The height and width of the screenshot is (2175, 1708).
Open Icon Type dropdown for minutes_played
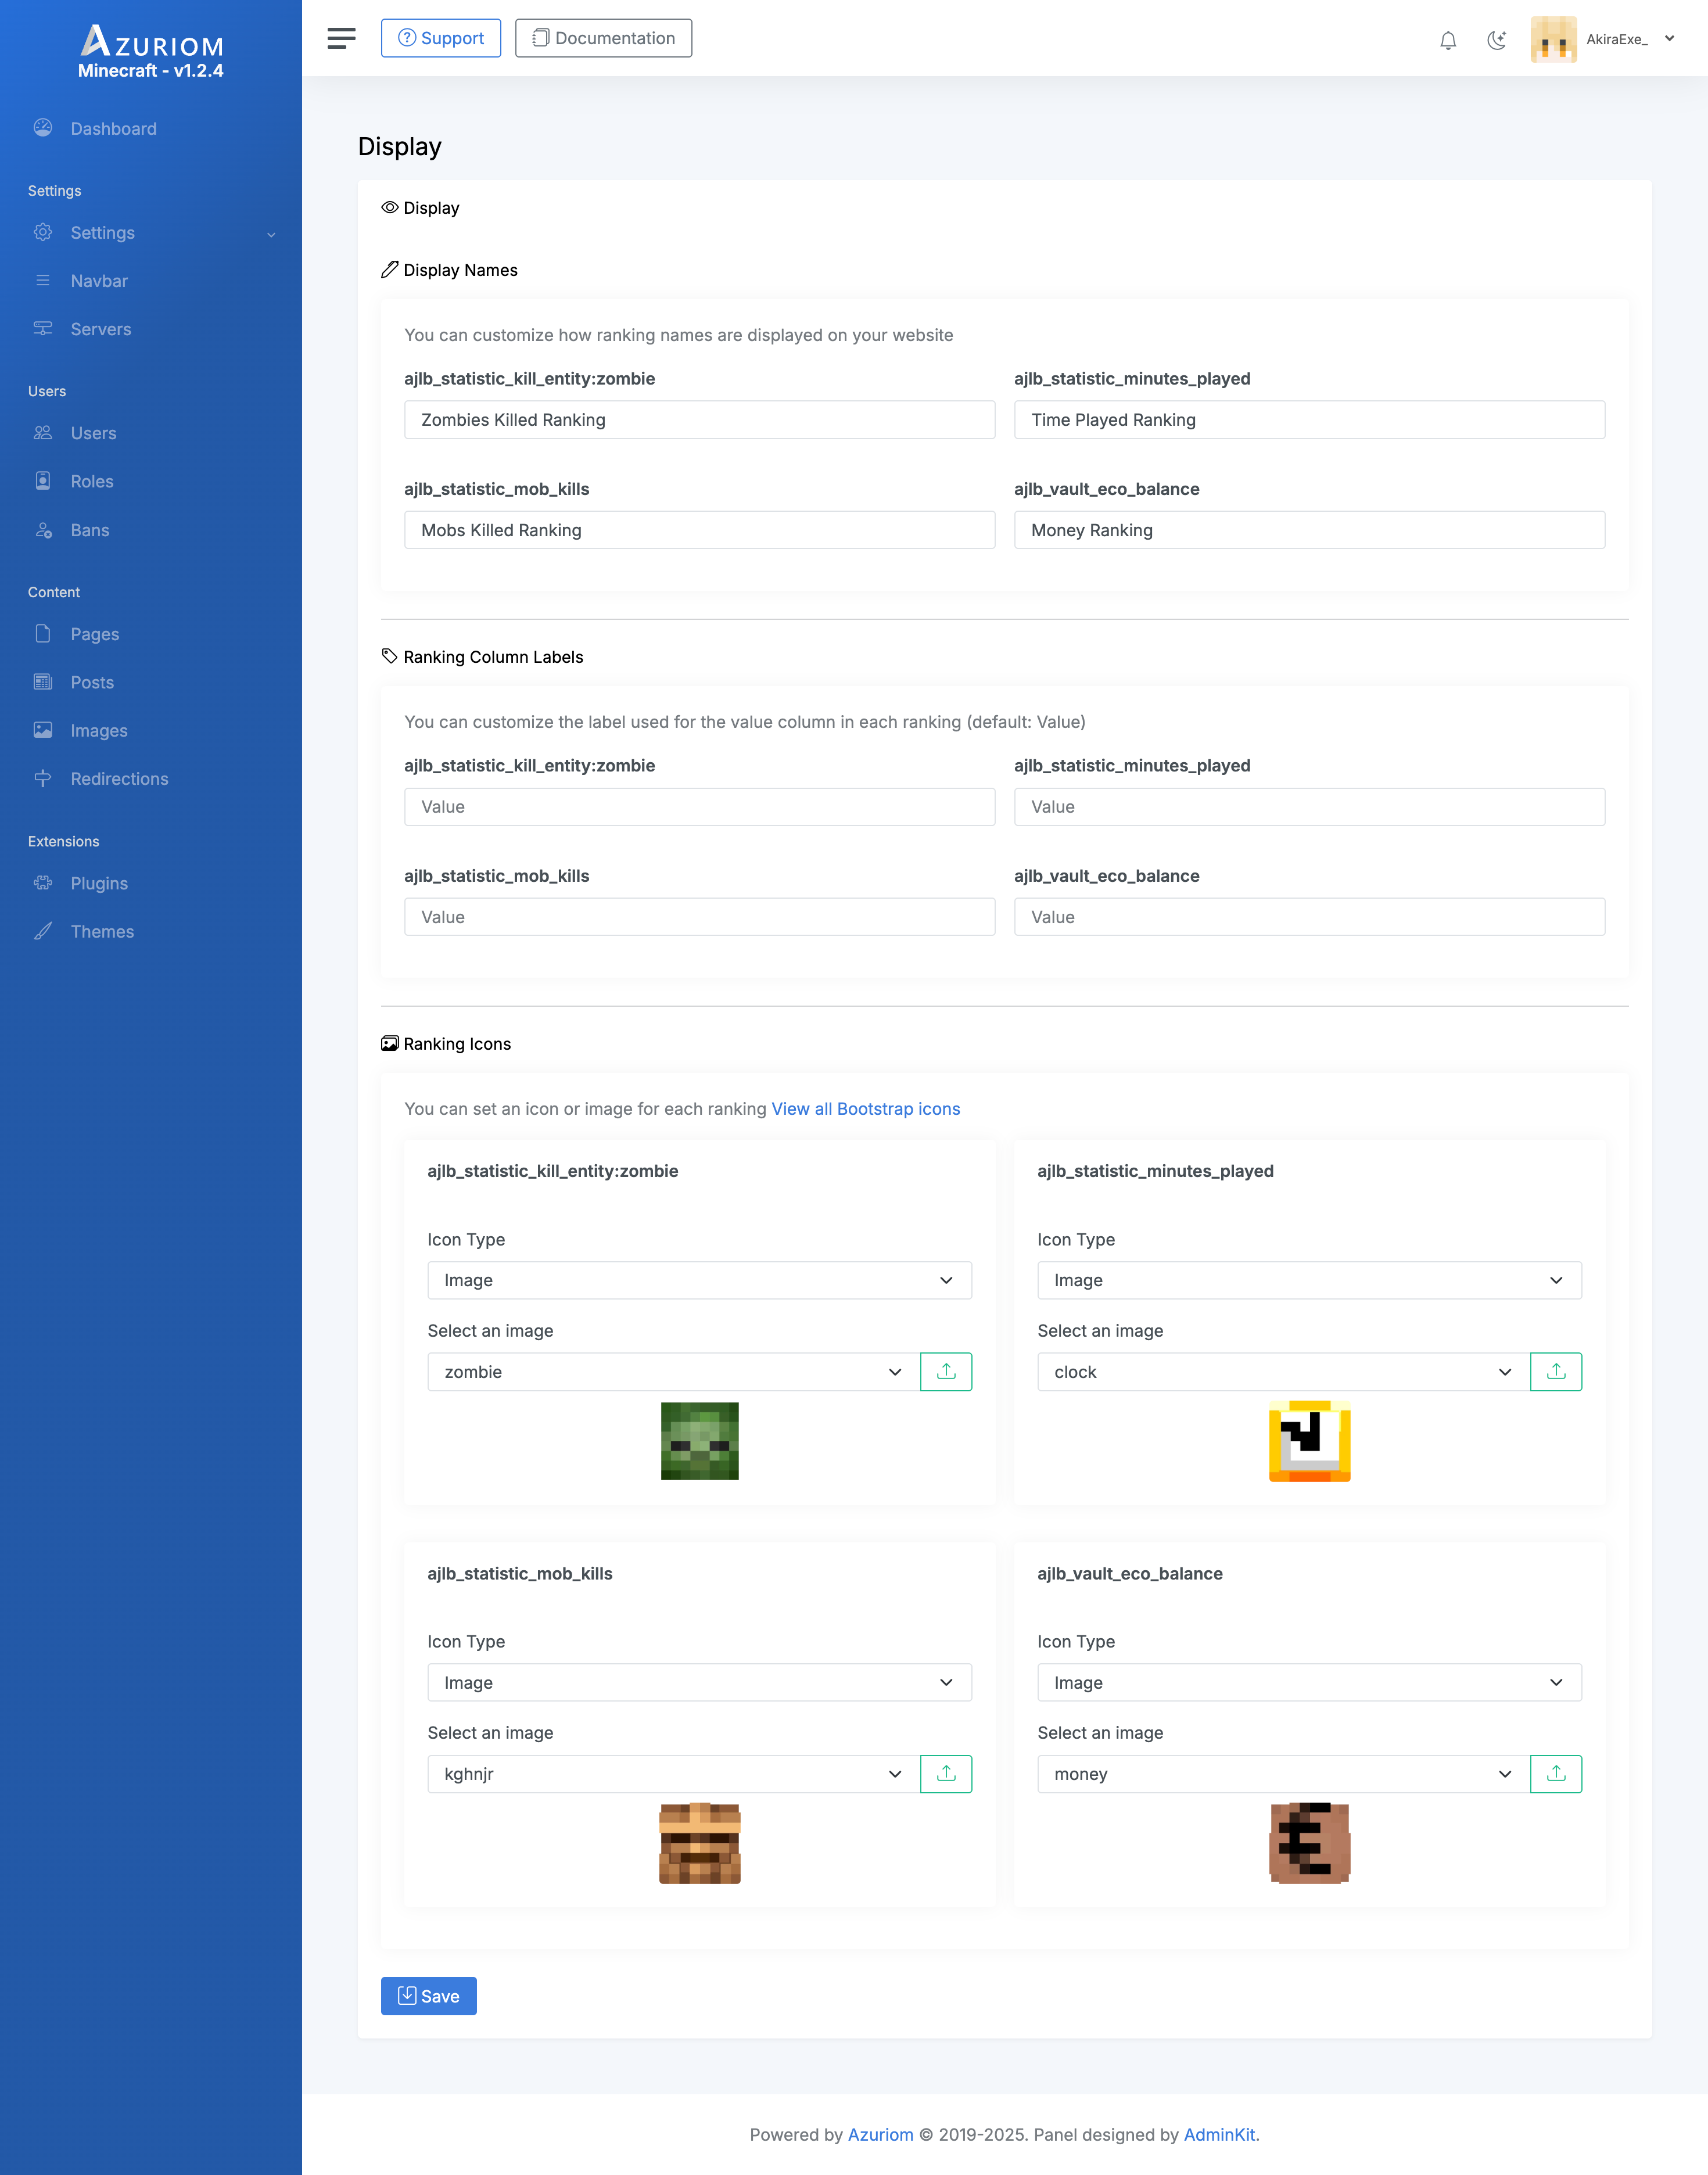[x=1309, y=1280]
